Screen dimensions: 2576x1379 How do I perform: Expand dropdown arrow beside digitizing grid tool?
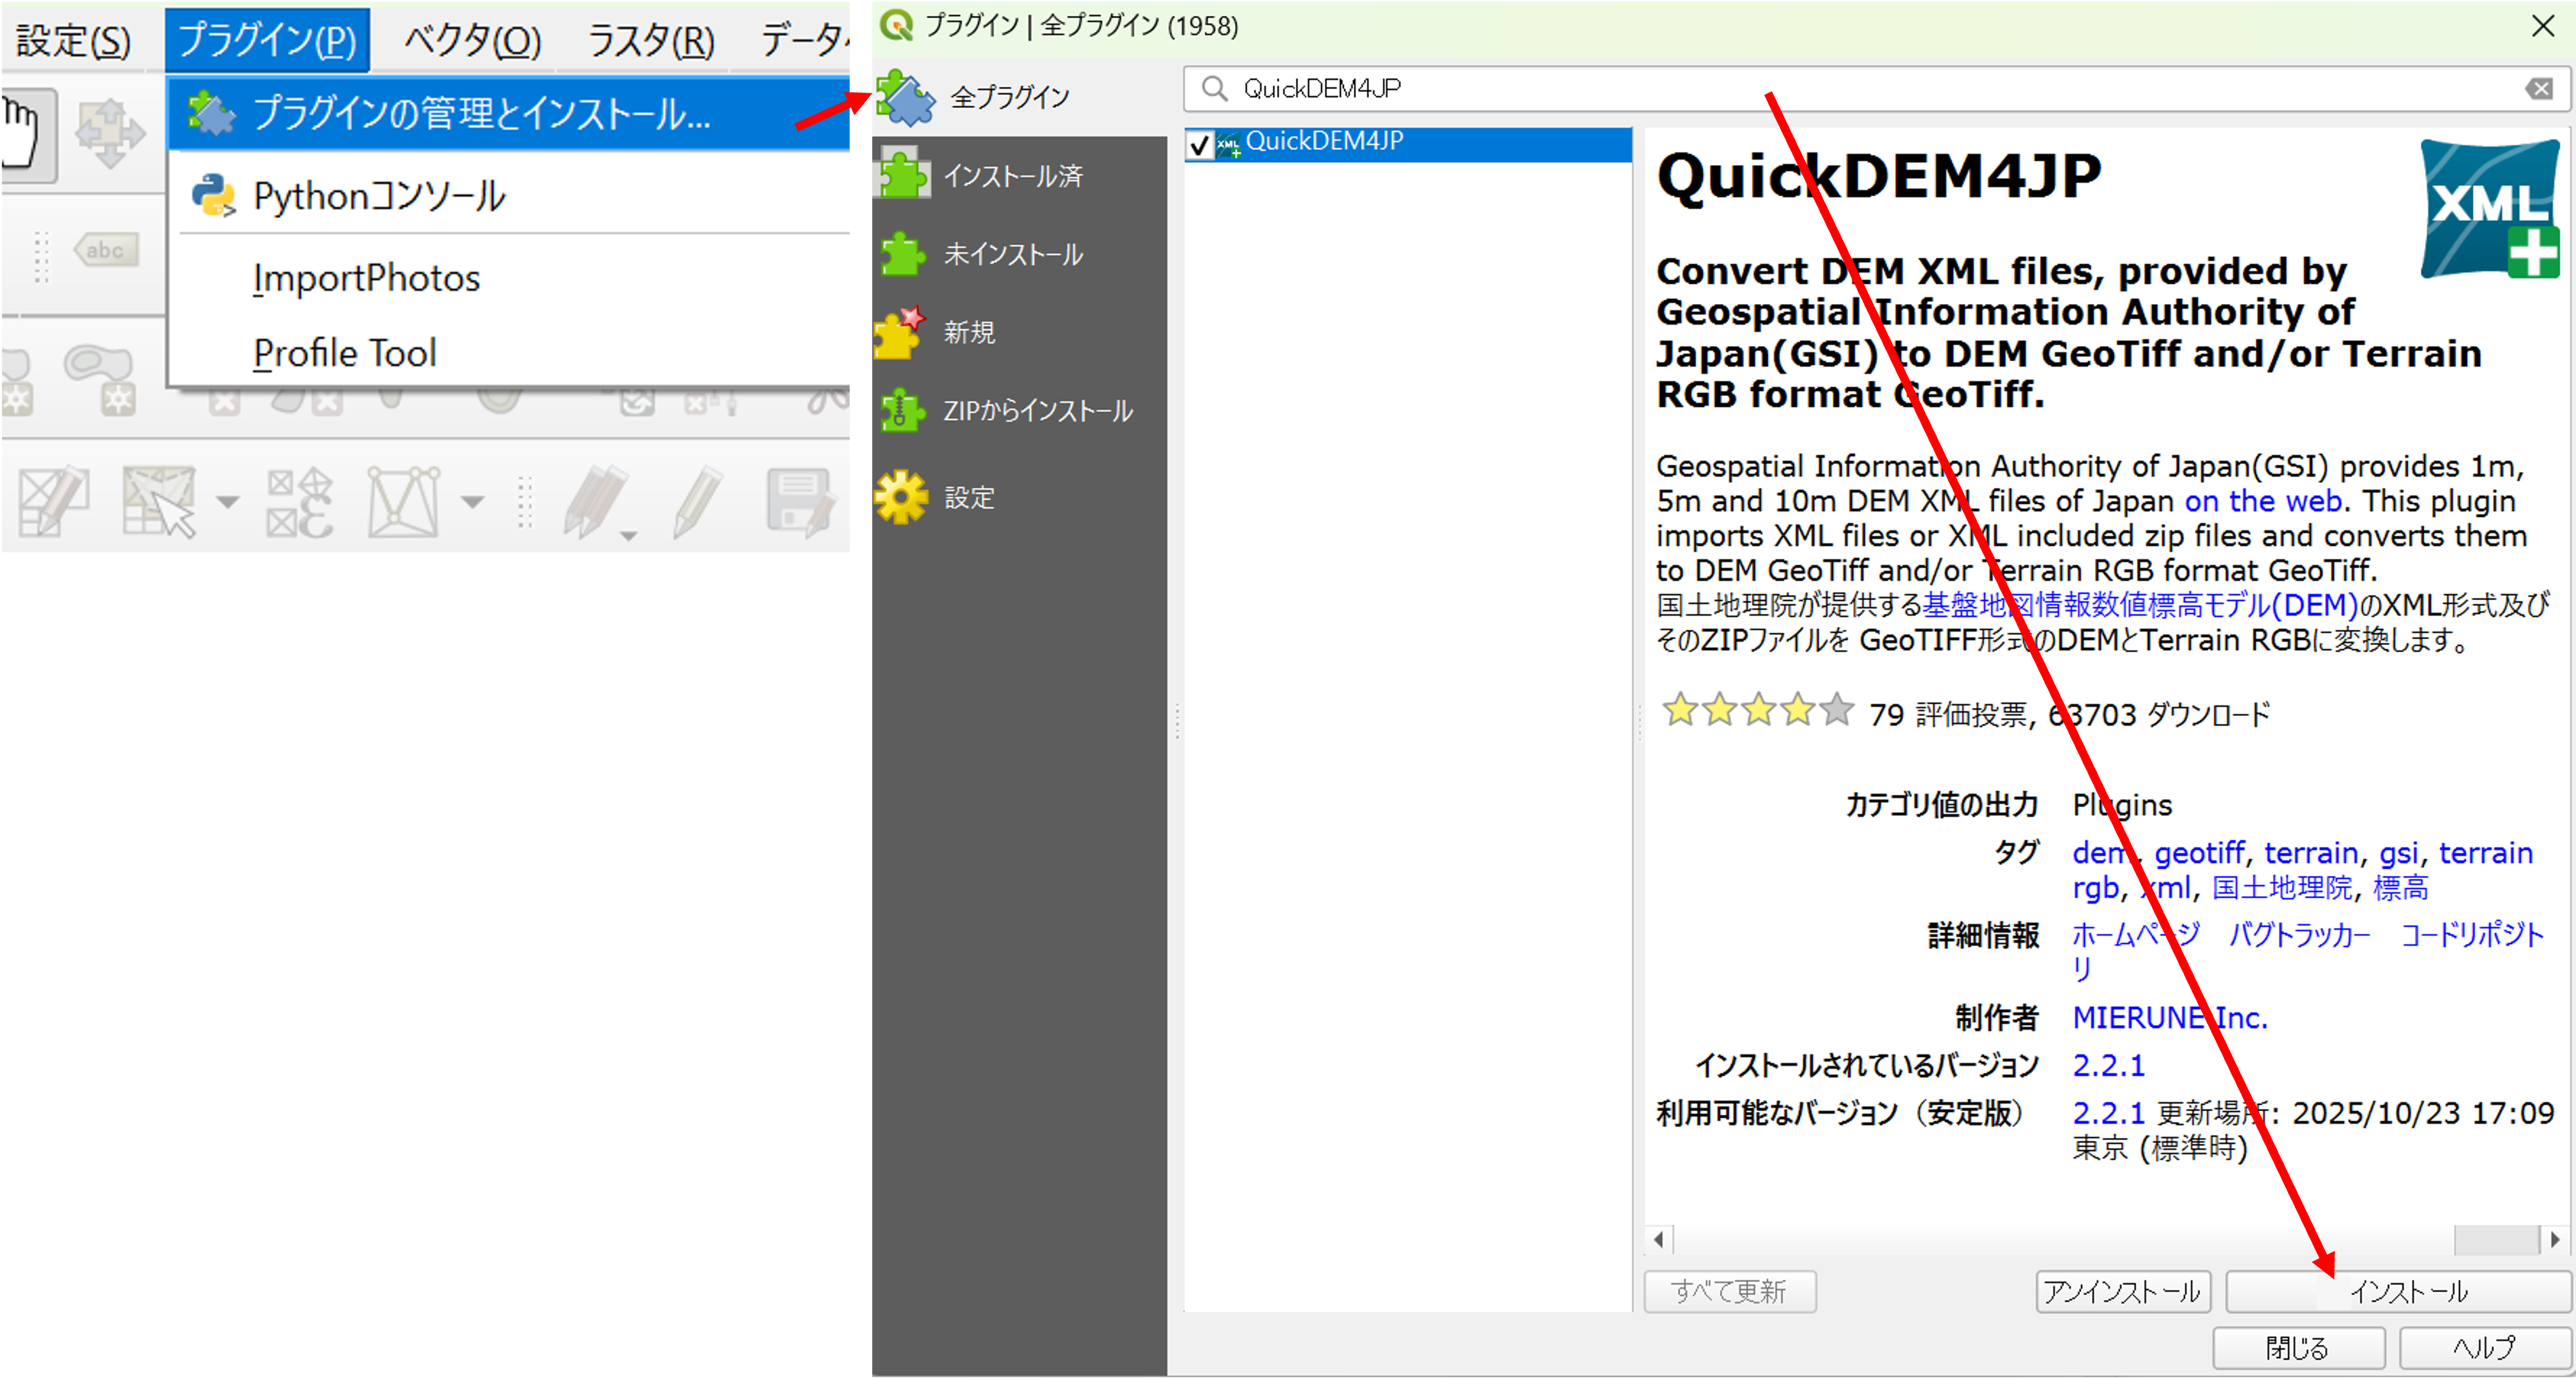(x=228, y=502)
